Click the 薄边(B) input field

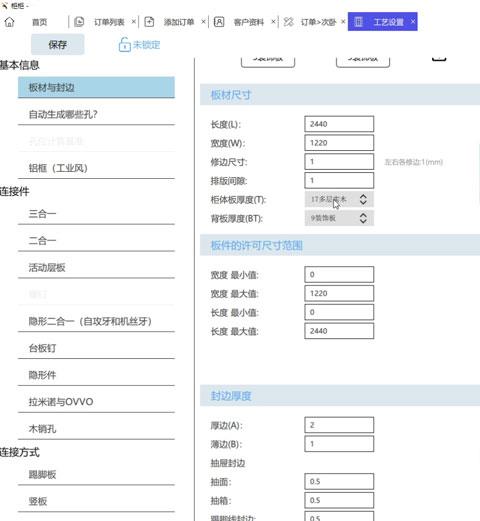(339, 444)
